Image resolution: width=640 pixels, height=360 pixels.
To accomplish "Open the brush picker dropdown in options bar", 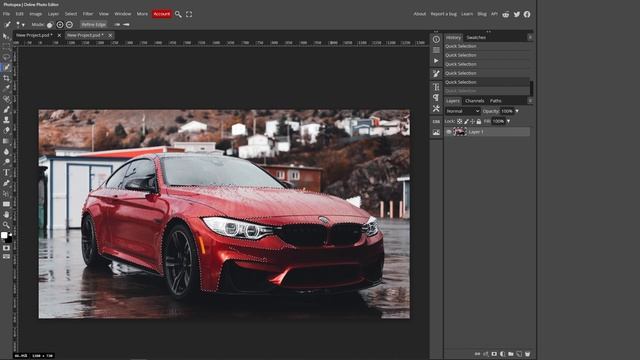I will coord(20,24).
